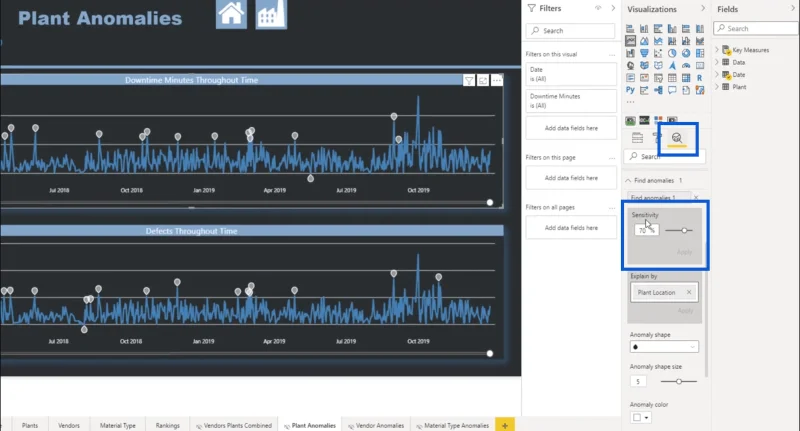
Task: Open the Analytics pane magnifier icon
Action: [677, 138]
